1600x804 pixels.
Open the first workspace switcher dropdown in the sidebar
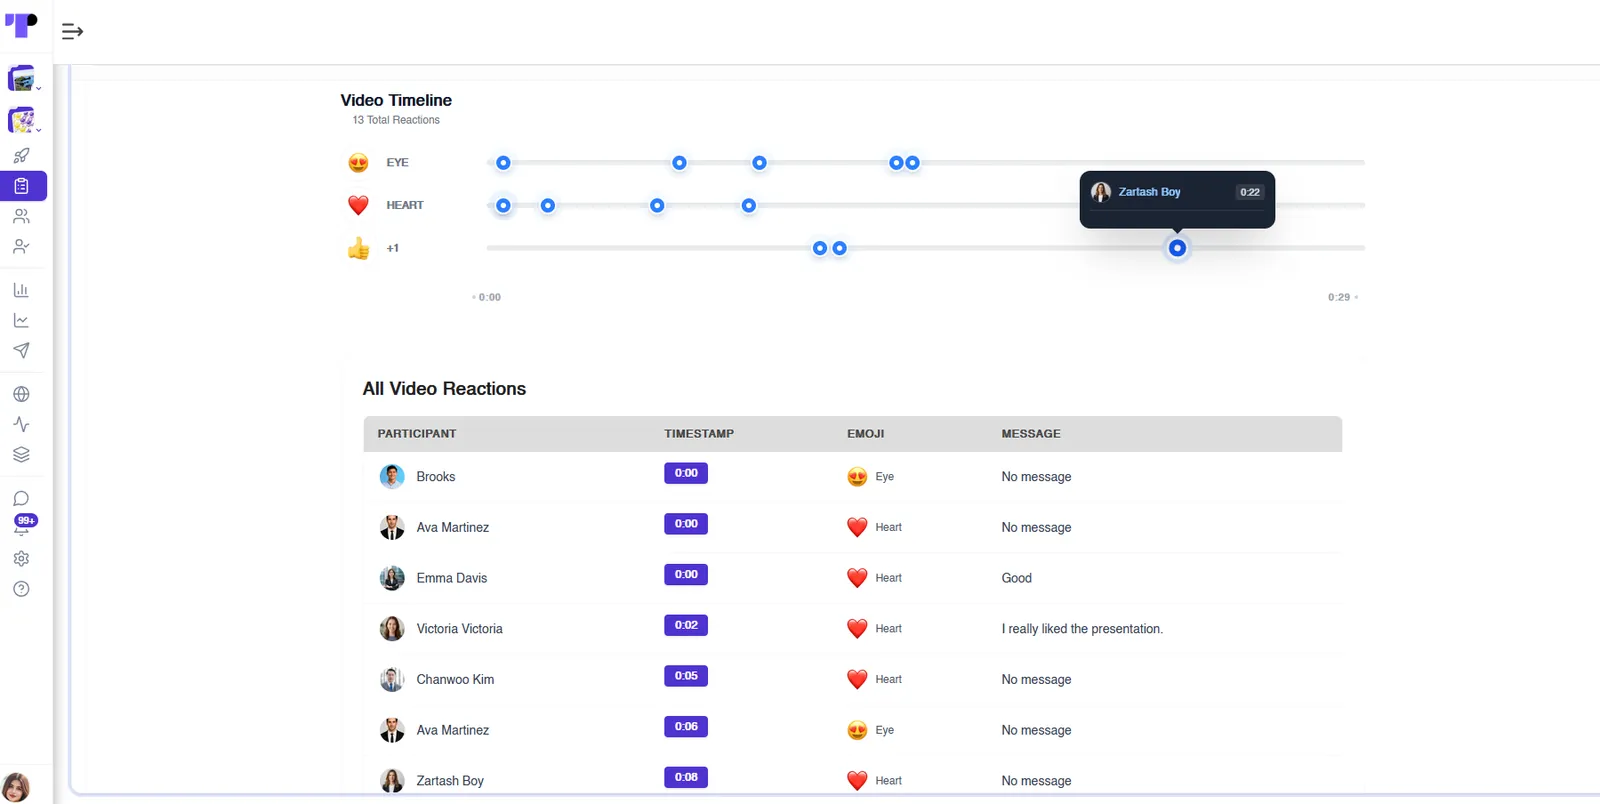pos(23,79)
